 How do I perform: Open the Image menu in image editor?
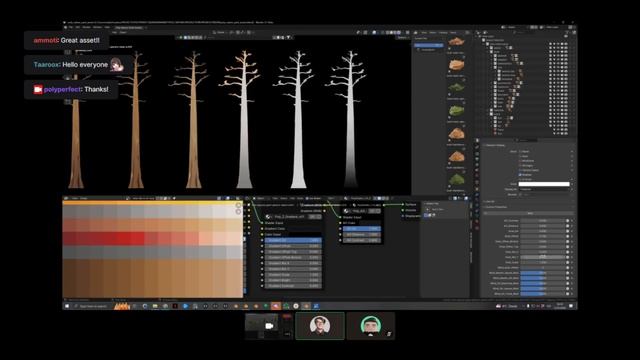[84, 198]
